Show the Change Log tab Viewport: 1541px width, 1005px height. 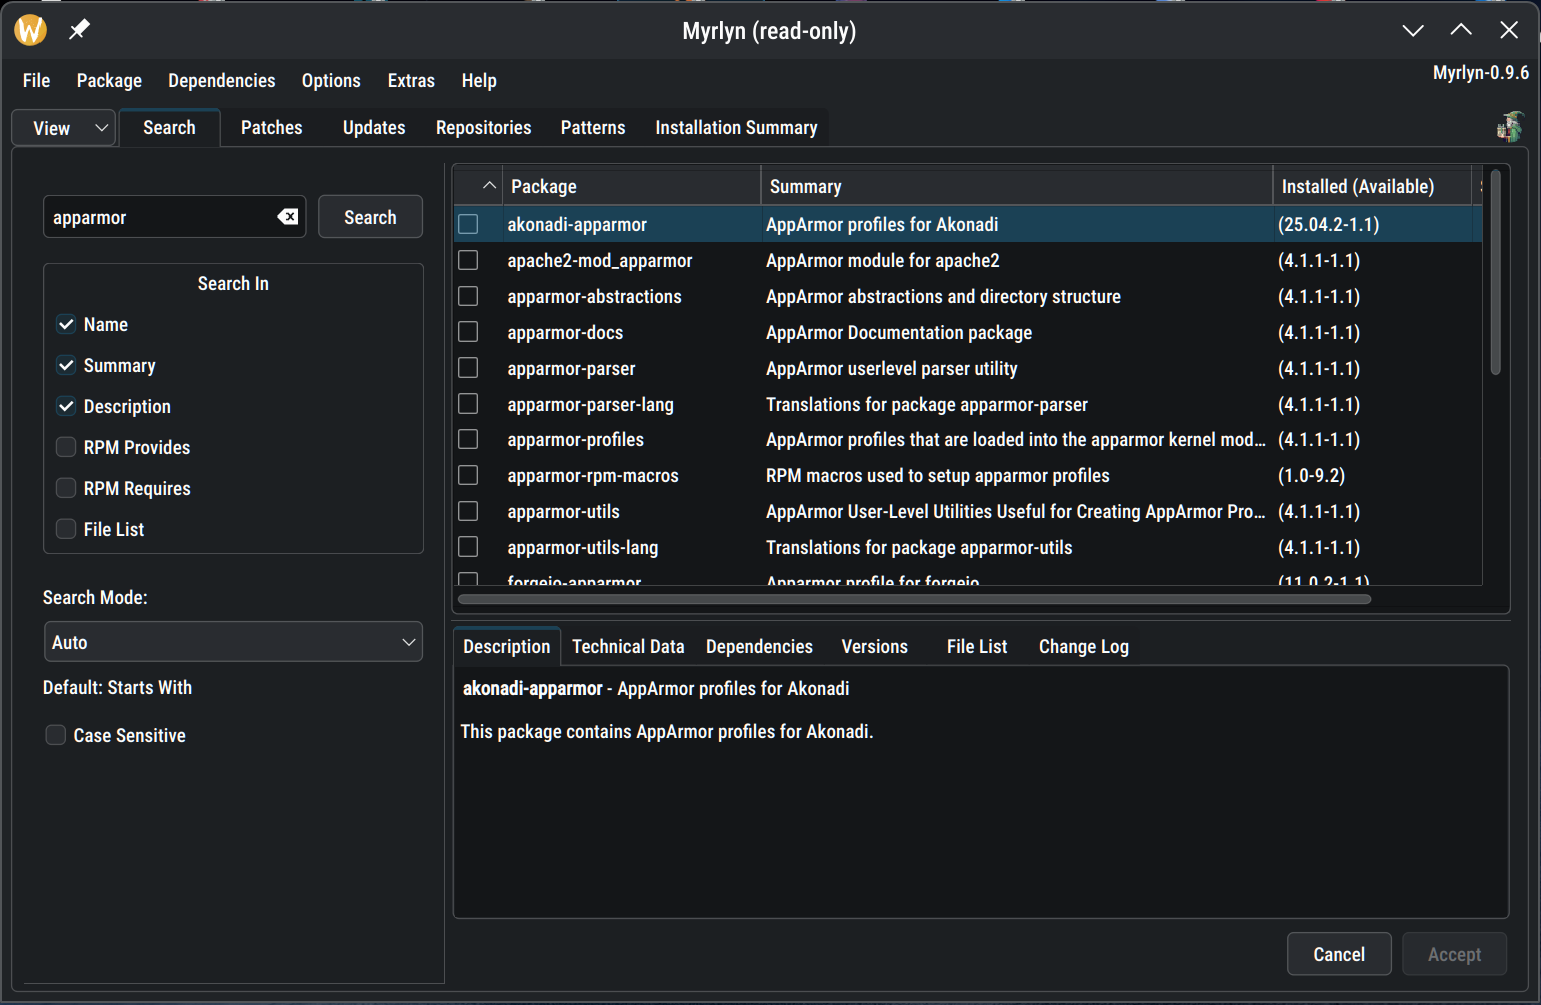1084,646
